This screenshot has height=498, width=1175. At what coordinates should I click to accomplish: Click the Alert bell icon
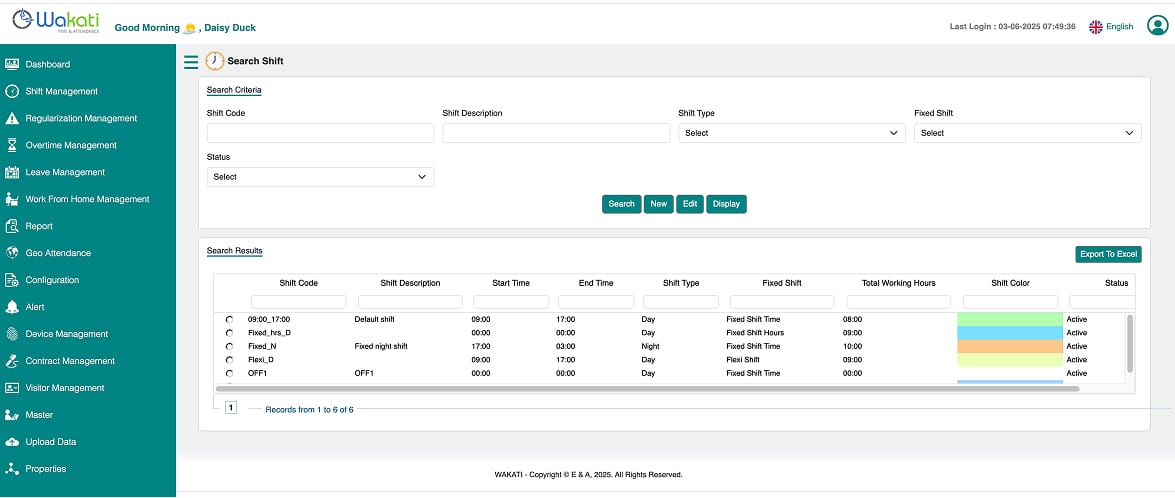pos(12,307)
